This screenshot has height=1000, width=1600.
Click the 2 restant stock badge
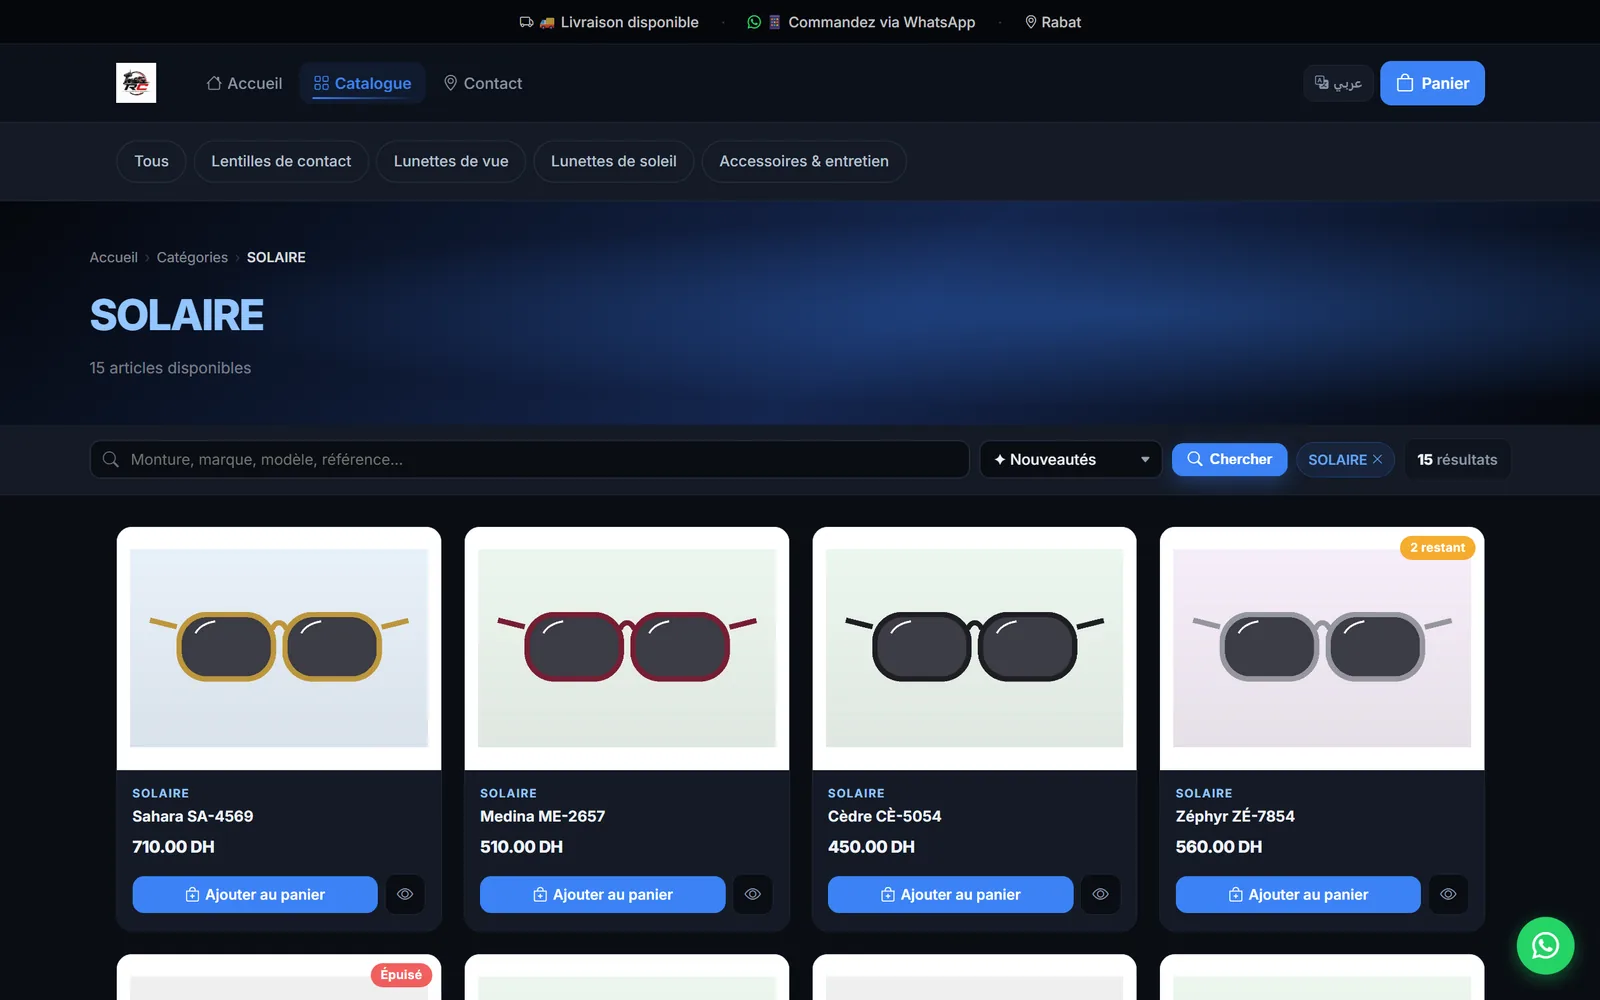click(1437, 547)
